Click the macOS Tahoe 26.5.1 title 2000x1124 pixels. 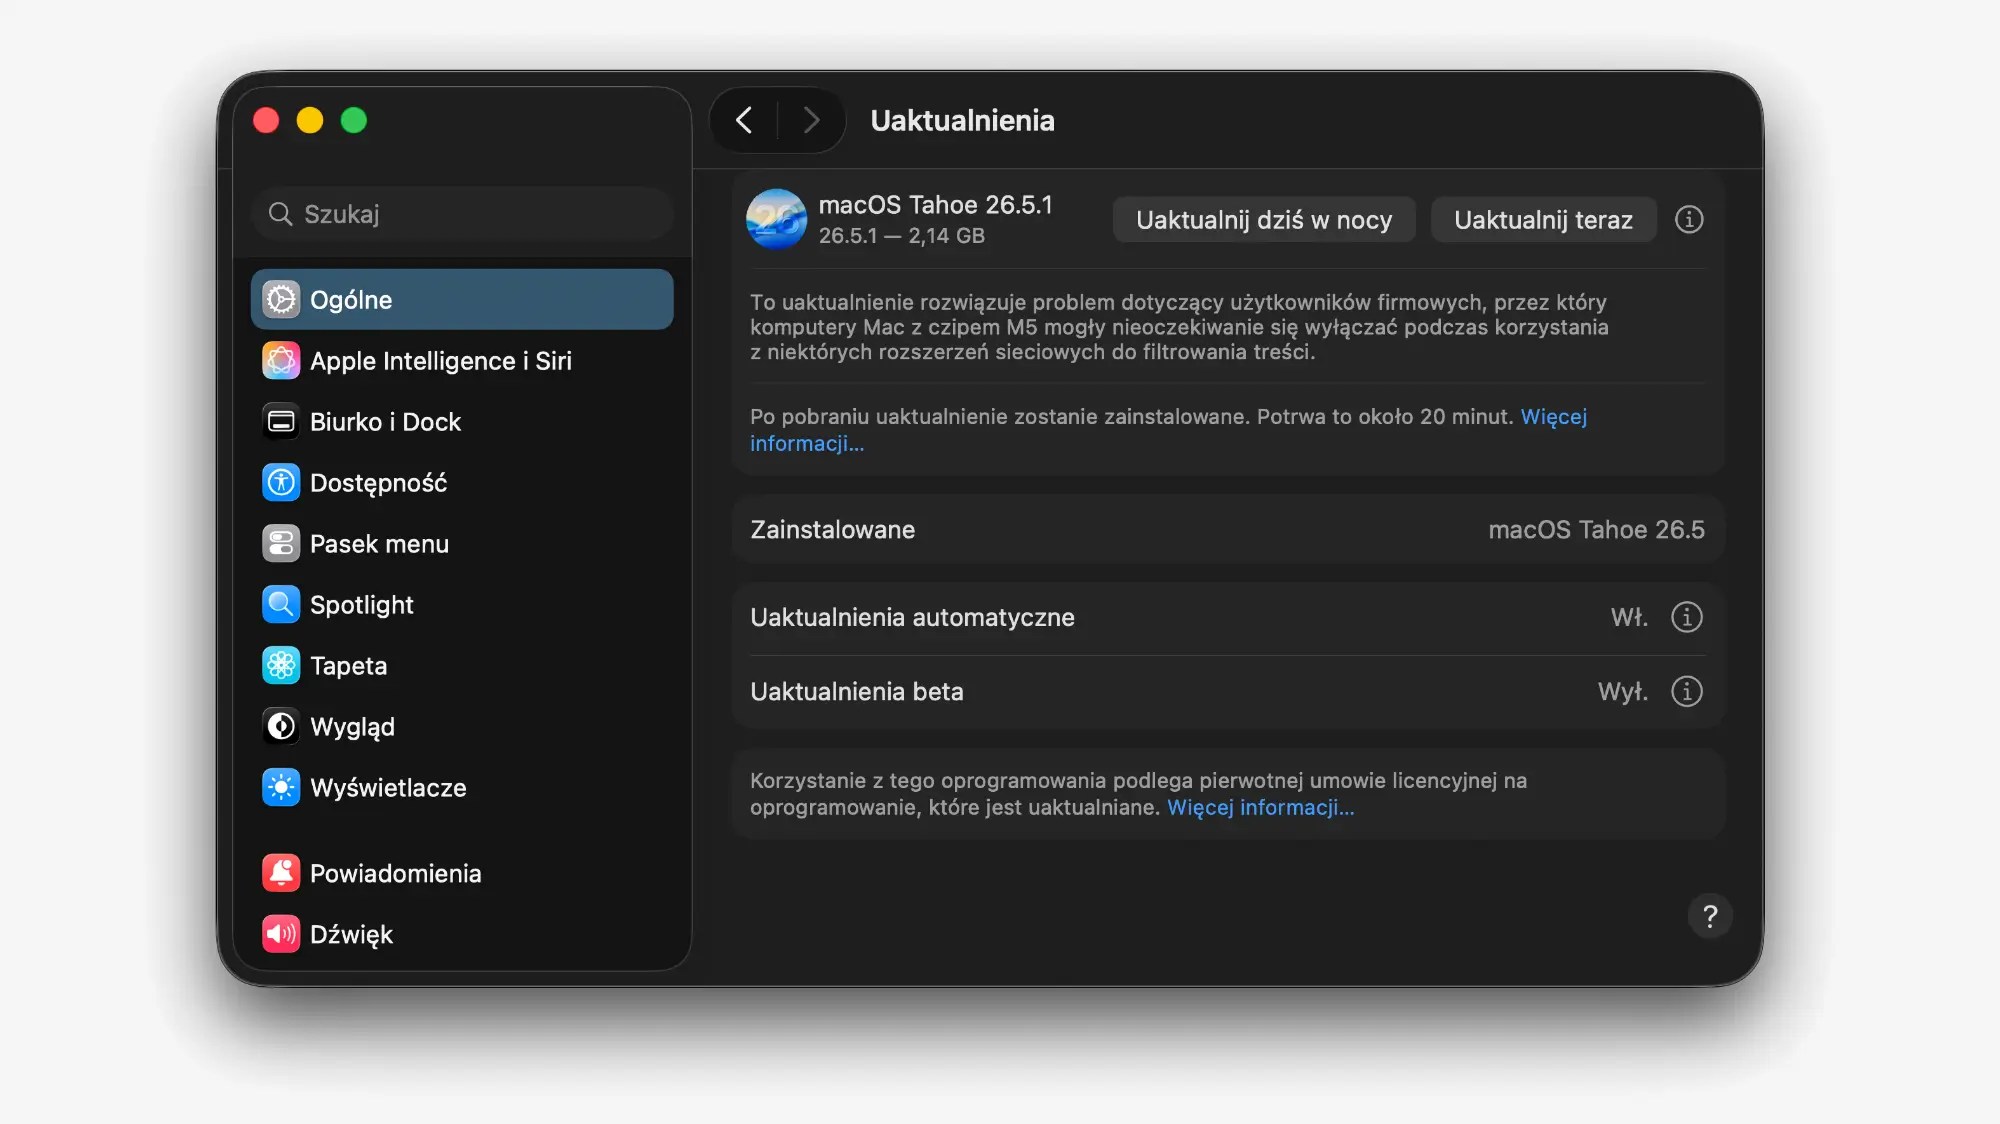[x=935, y=204]
